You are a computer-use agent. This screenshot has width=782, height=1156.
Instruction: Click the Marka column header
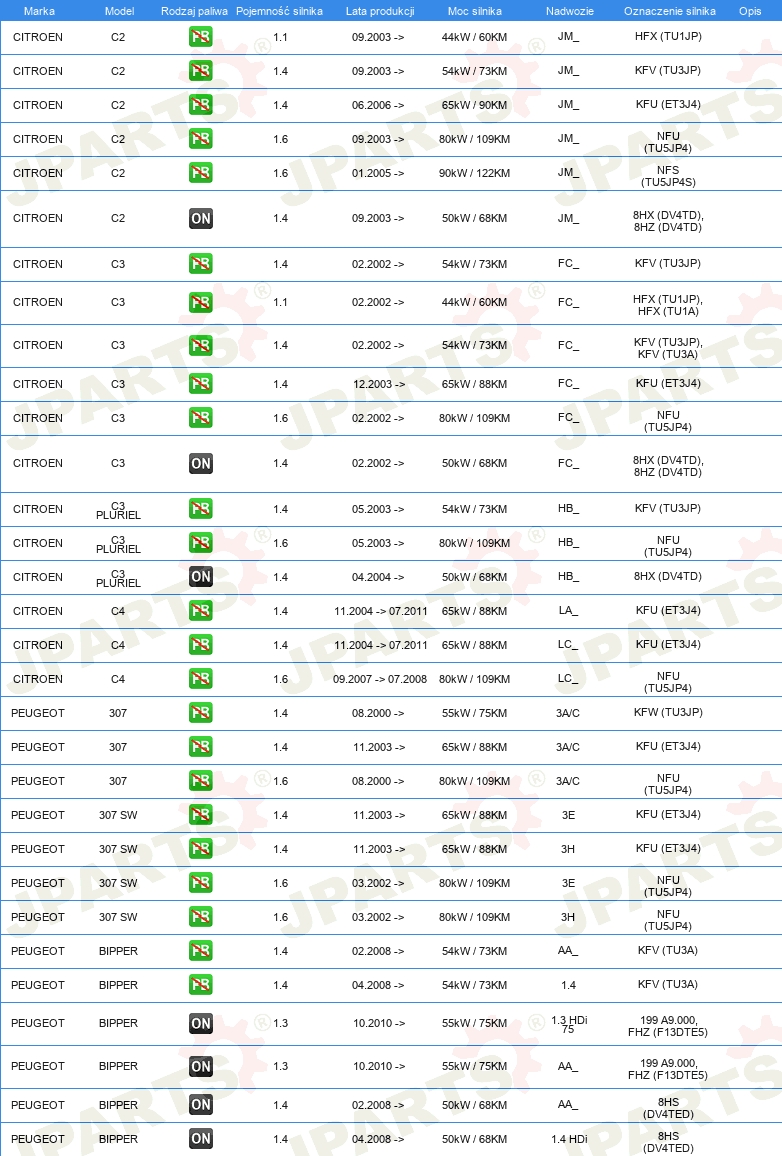tap(39, 11)
